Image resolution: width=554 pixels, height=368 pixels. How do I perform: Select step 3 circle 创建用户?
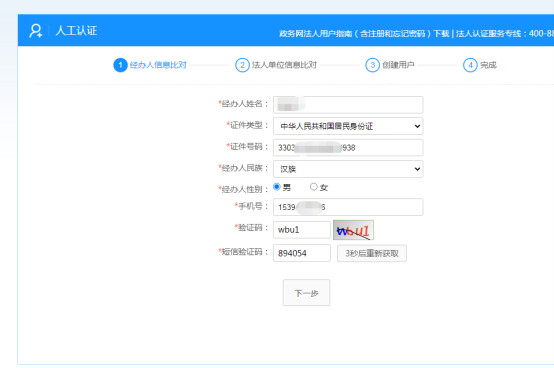(x=372, y=65)
